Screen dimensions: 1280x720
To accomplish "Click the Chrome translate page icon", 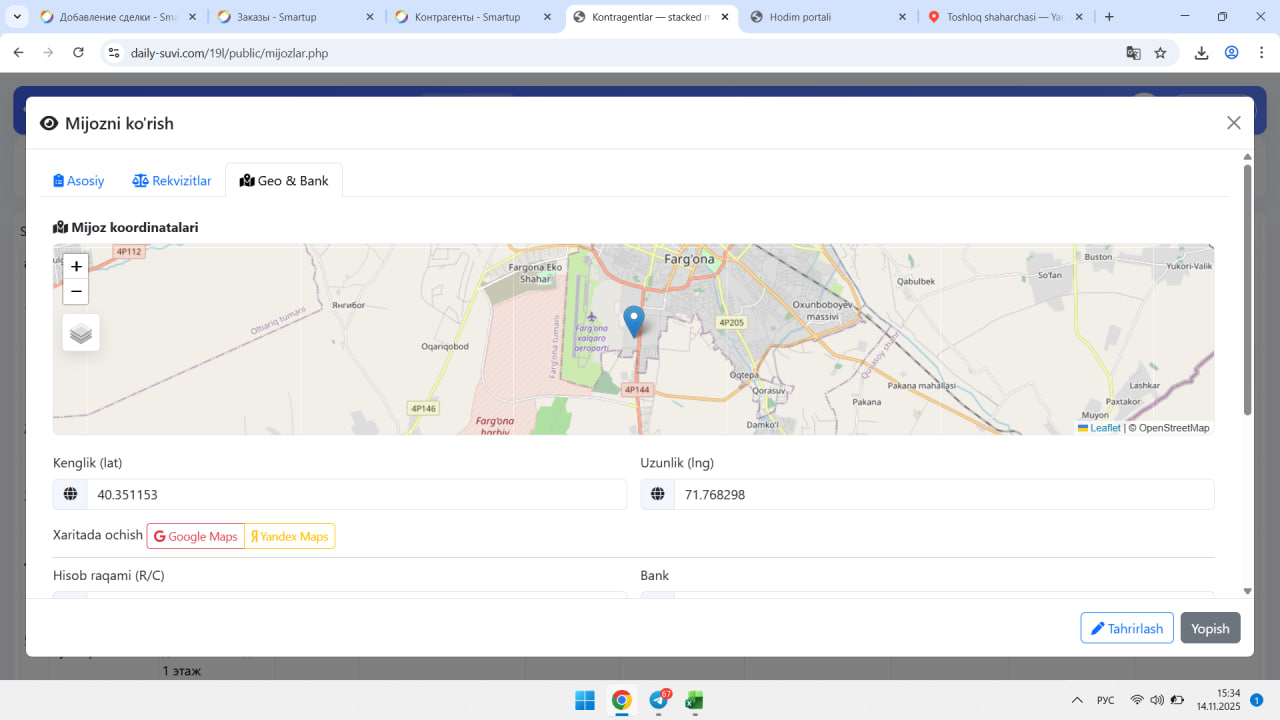I will pos(1133,53).
